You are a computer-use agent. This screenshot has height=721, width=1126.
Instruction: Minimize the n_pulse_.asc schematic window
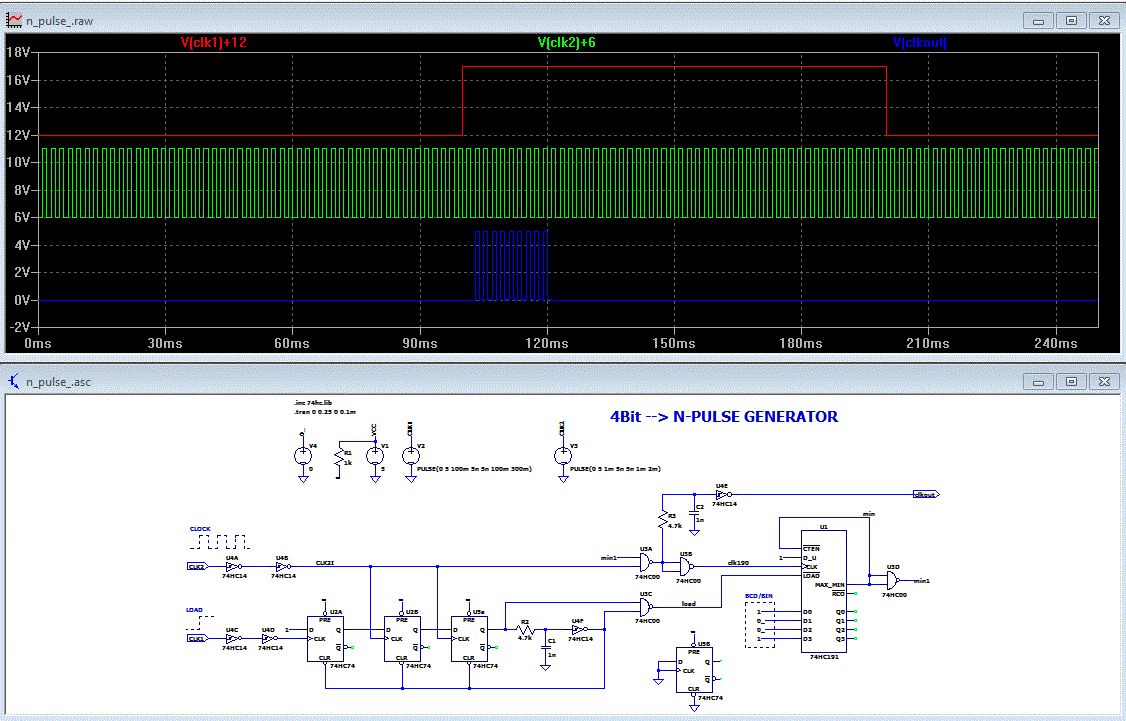tap(1038, 381)
